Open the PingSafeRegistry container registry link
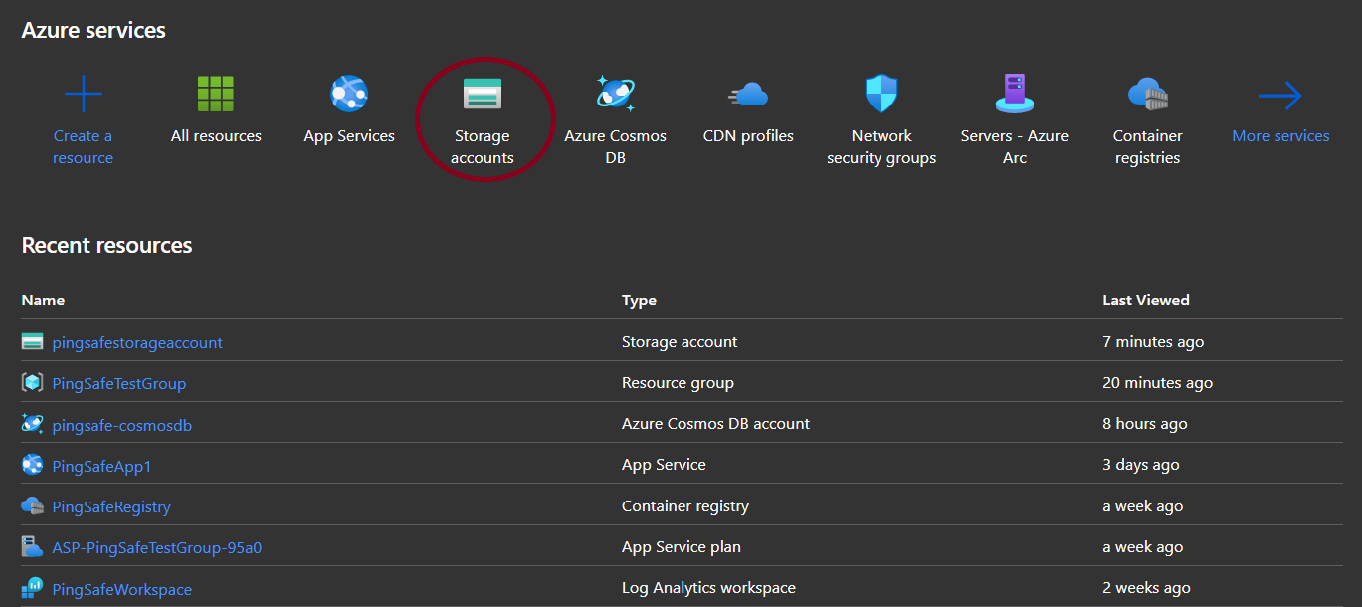Image resolution: width=1362 pixels, height=607 pixels. tap(111, 507)
